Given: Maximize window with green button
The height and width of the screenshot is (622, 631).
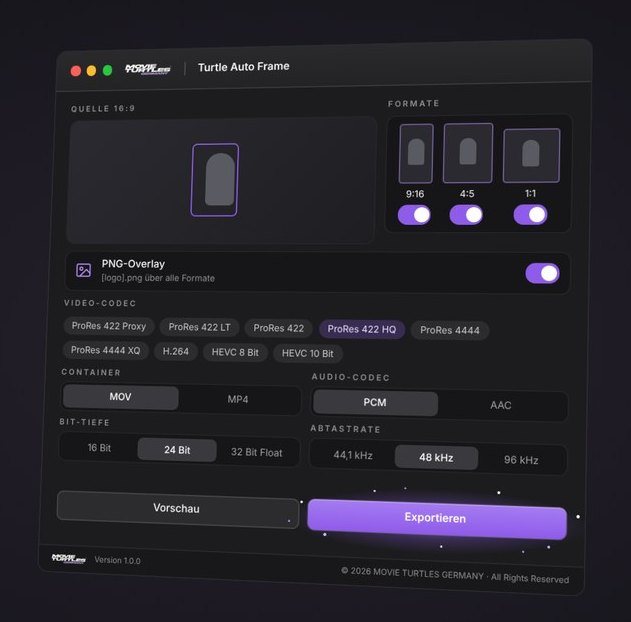Looking at the screenshot, I should click(x=107, y=70).
